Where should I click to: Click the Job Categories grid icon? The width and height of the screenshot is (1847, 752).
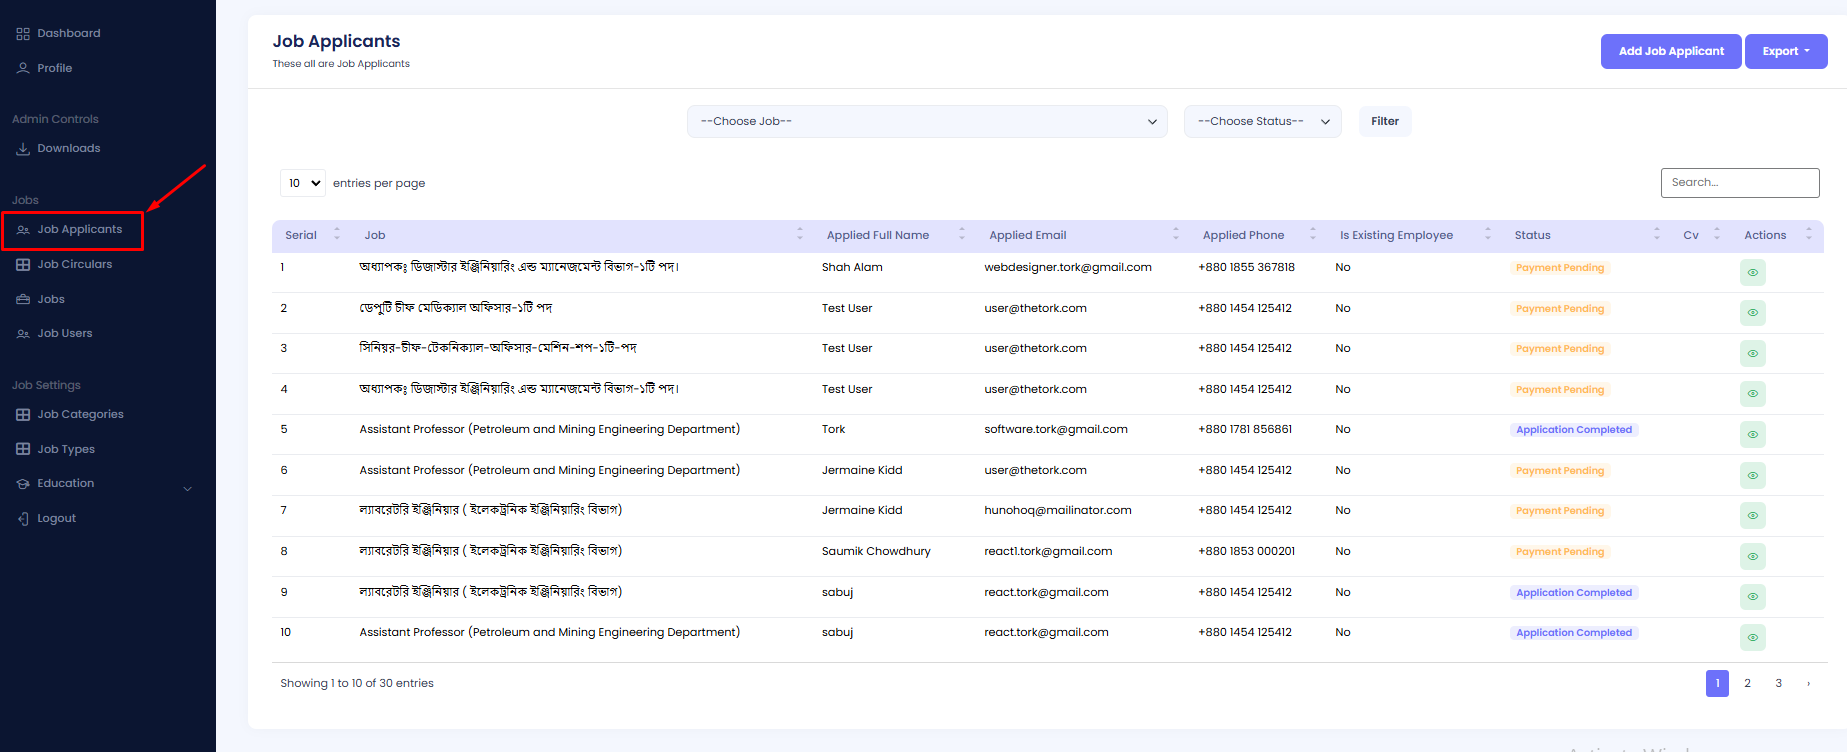[23, 415]
